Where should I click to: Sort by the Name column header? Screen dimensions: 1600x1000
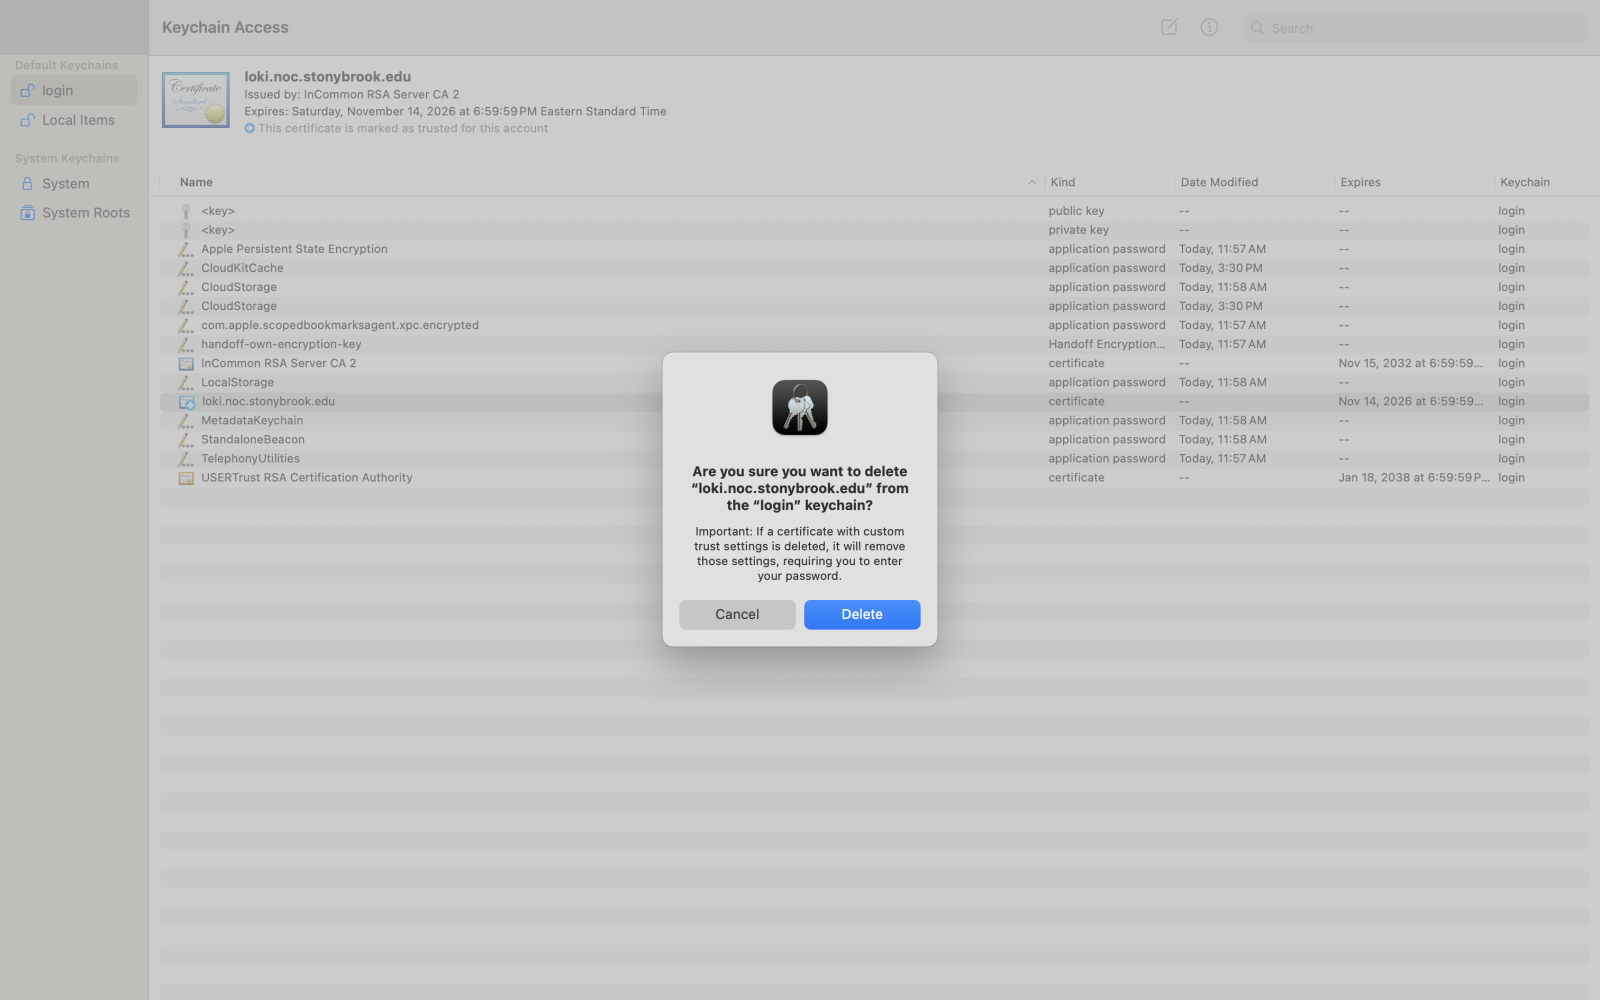[x=196, y=182]
